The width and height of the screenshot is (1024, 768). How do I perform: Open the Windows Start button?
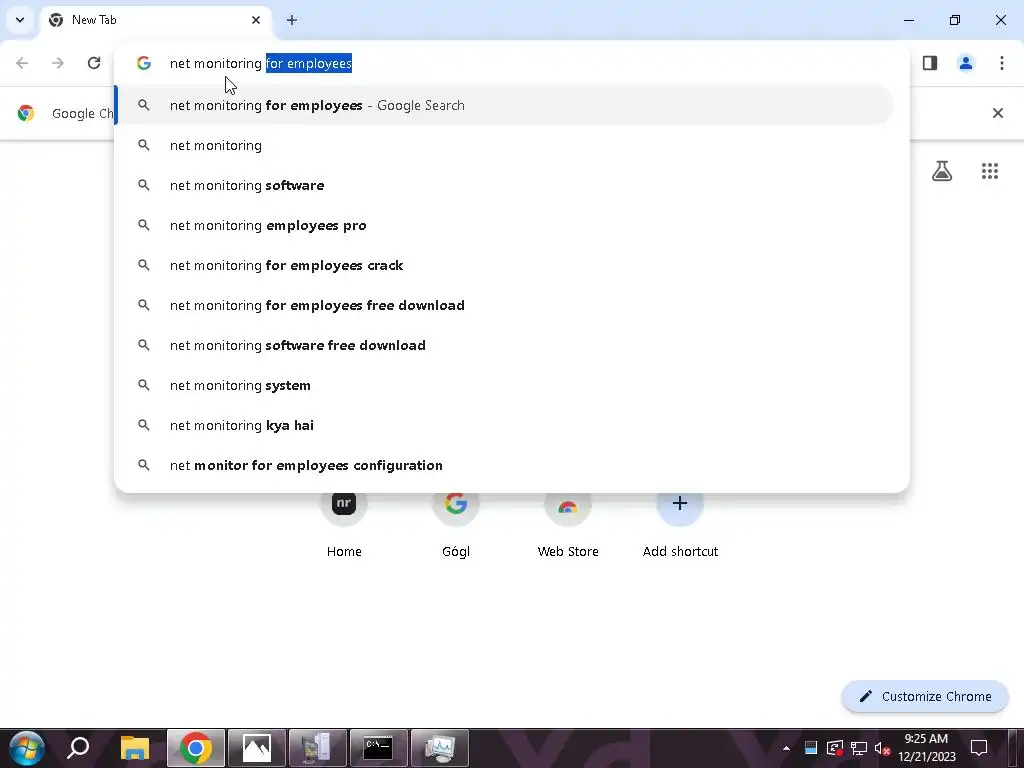click(x=27, y=748)
